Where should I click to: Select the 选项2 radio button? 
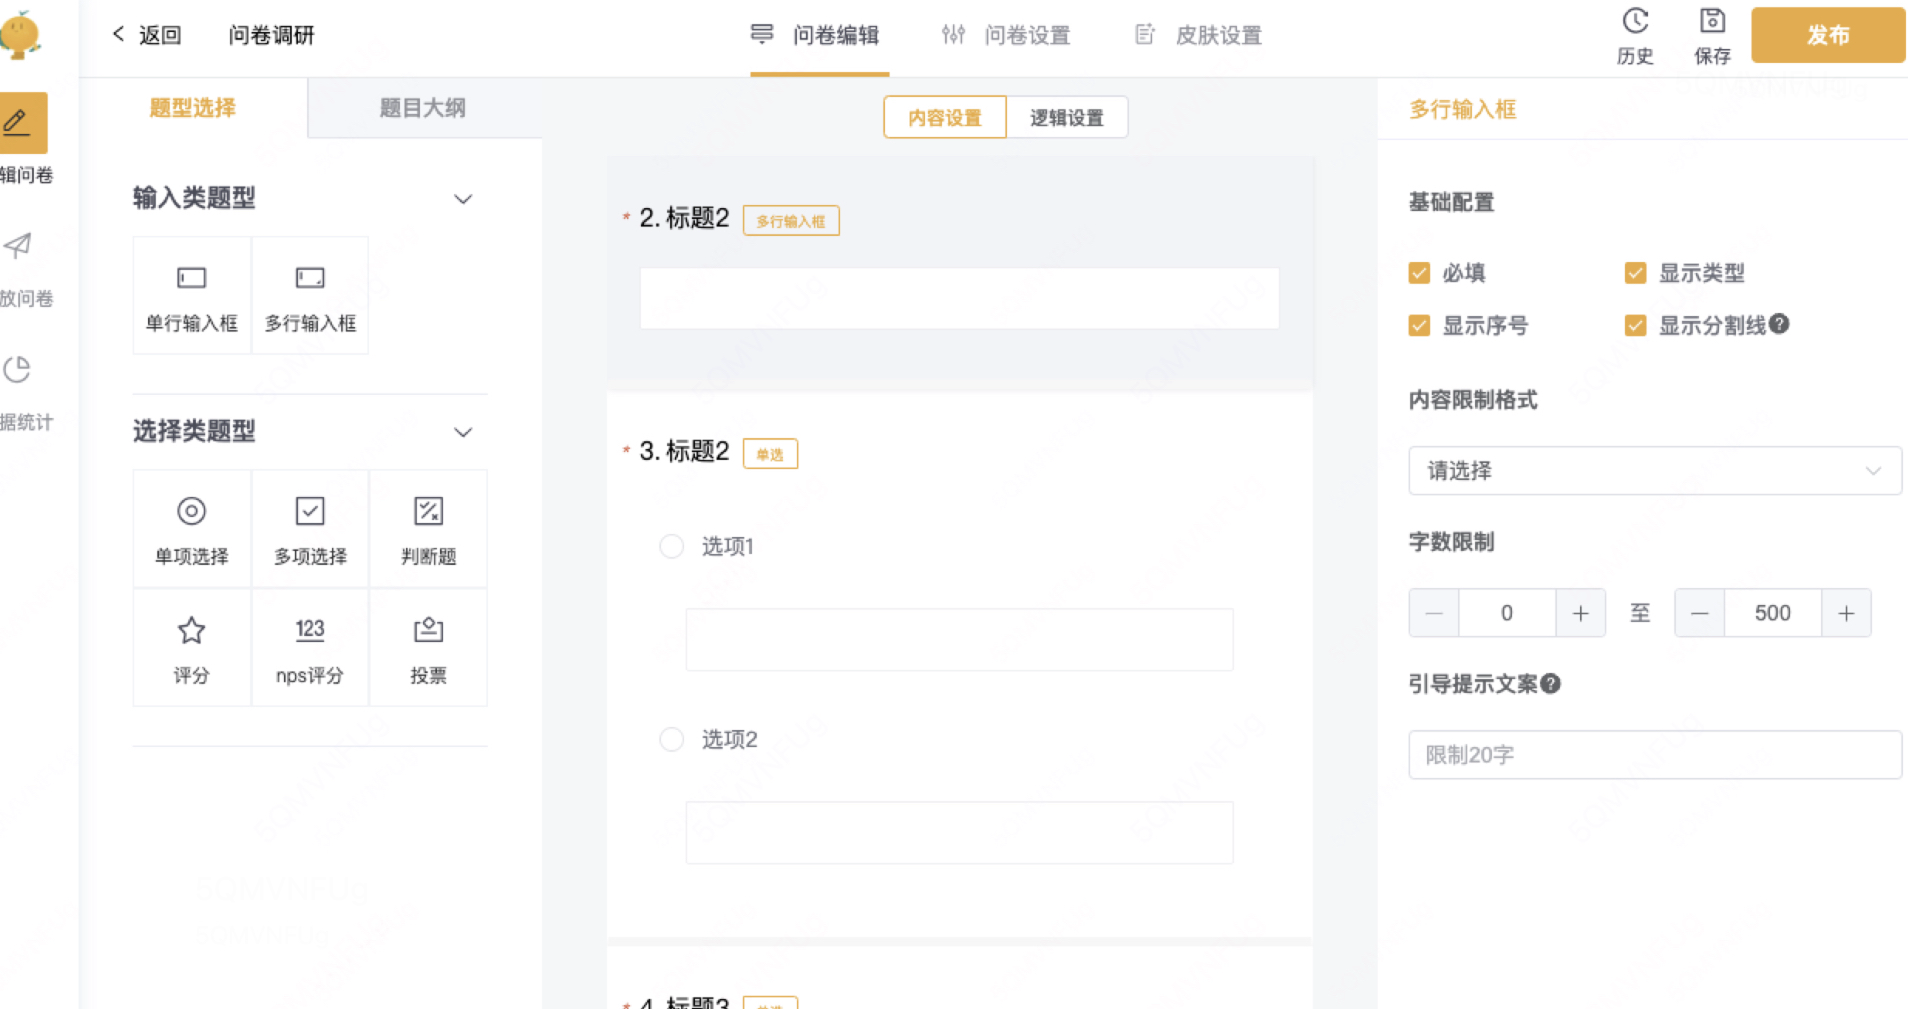click(x=672, y=739)
